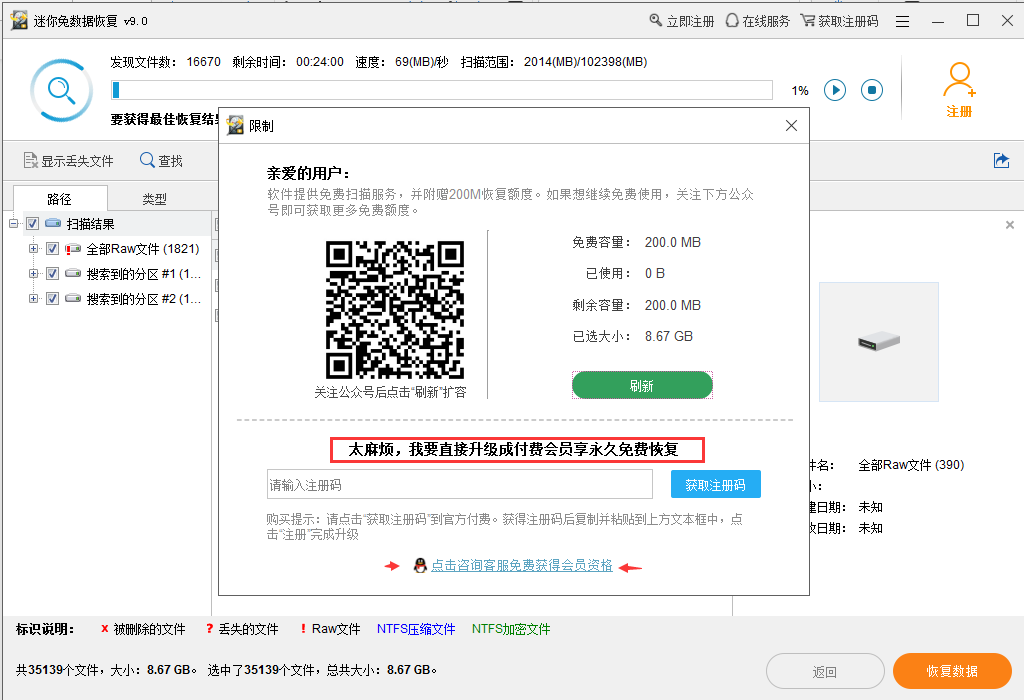Click 全部Raw文件 (390) in the preview panel
This screenshot has width=1024, height=700.
[x=911, y=465]
